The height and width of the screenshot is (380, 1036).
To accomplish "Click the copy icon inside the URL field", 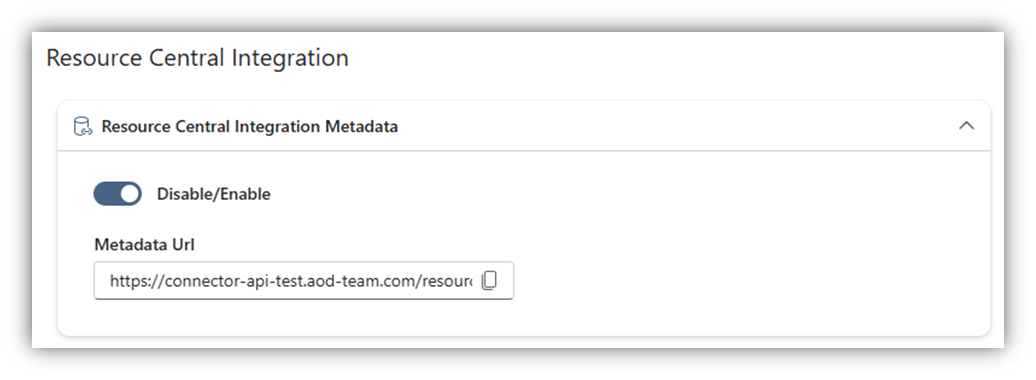I will pyautogui.click(x=489, y=280).
